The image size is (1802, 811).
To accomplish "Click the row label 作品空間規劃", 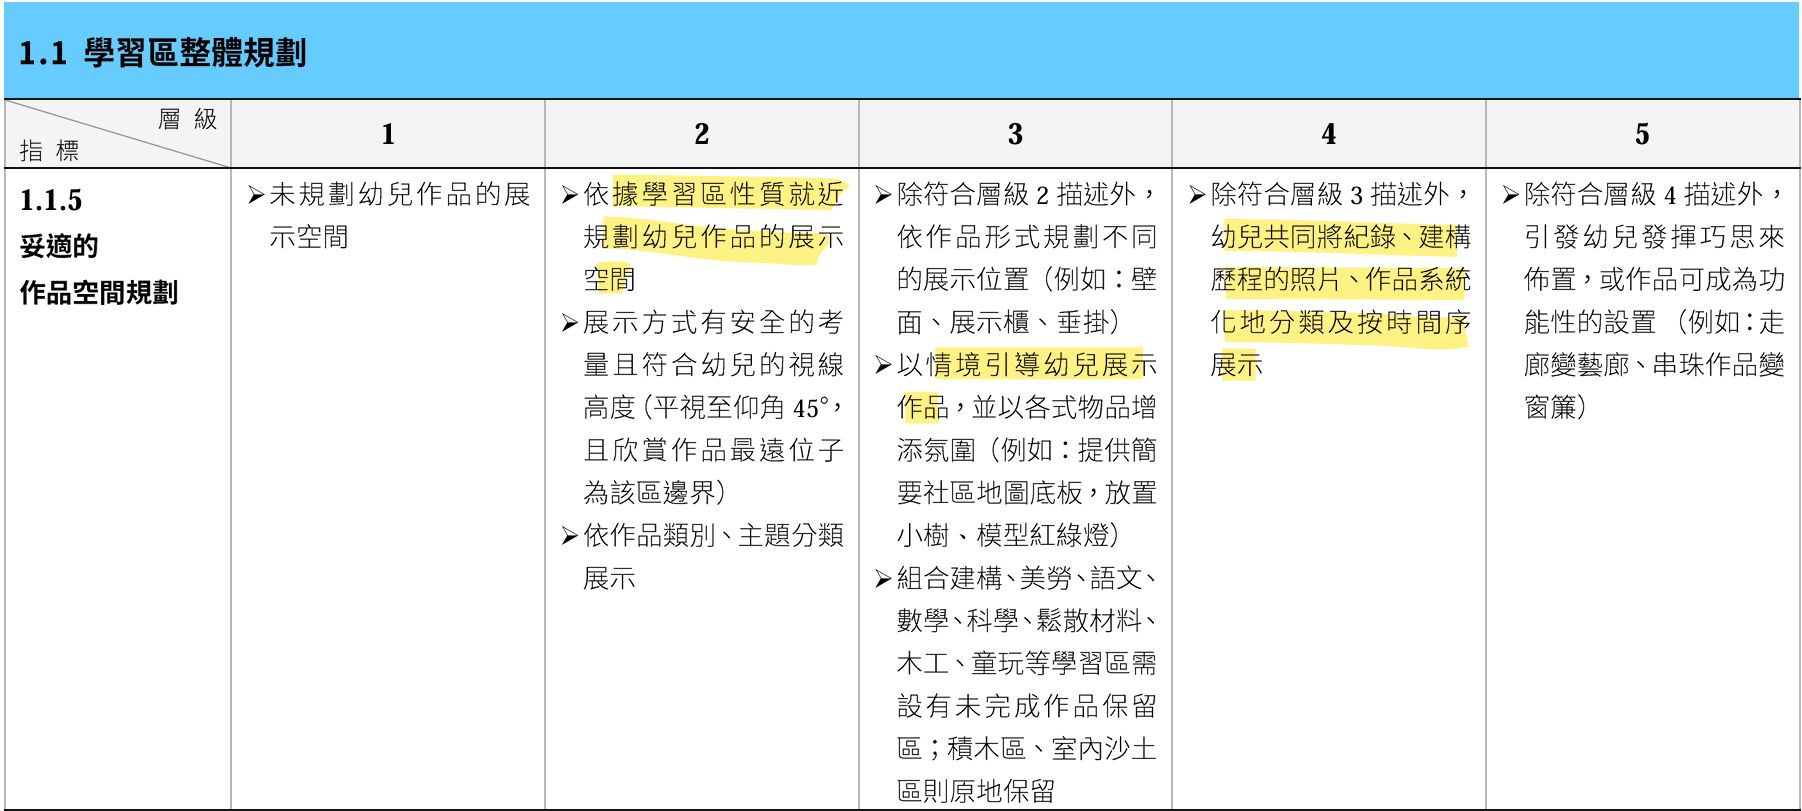I will [x=99, y=293].
